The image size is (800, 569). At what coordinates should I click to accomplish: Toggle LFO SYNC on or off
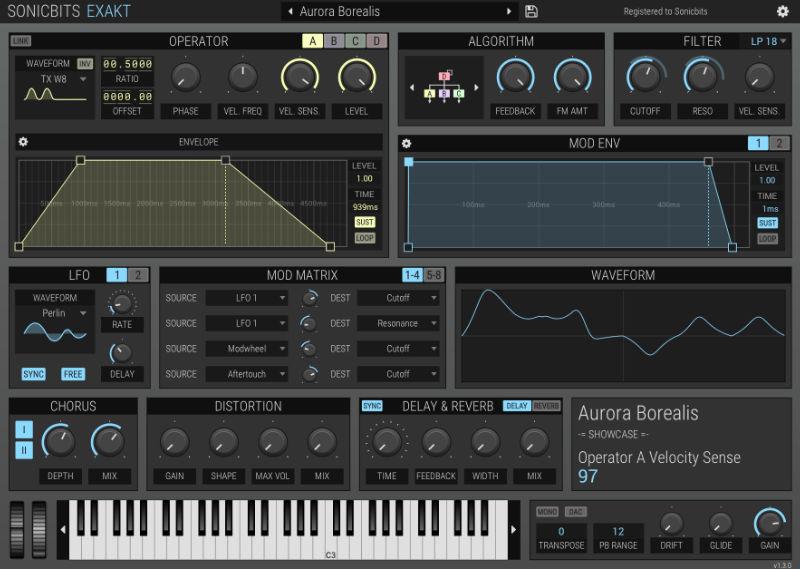[x=34, y=374]
